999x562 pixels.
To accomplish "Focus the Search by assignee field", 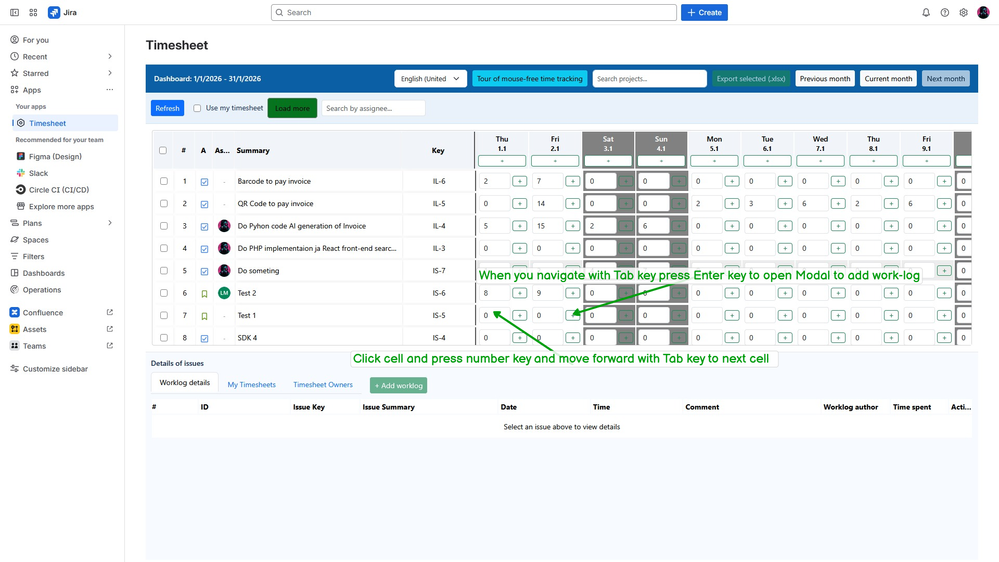I will coord(373,108).
